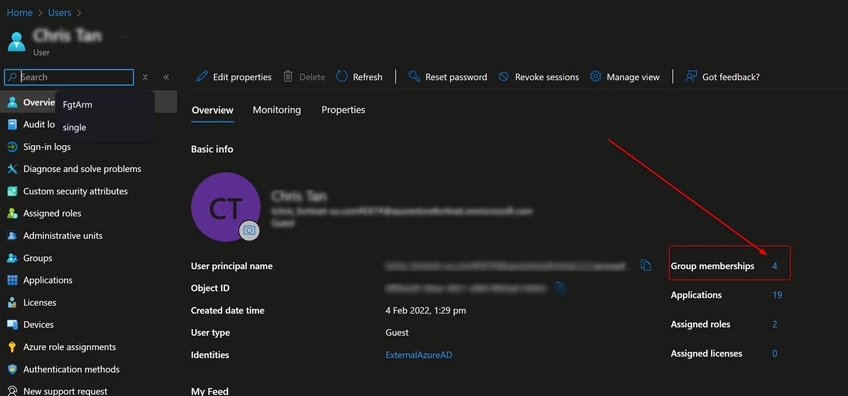Clear the search with the X icon
This screenshot has width=848, height=396.
(x=145, y=77)
